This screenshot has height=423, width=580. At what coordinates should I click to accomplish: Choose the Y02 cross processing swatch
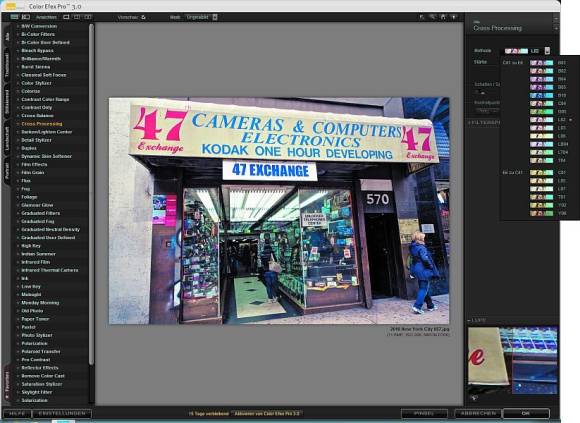pyautogui.click(x=542, y=205)
